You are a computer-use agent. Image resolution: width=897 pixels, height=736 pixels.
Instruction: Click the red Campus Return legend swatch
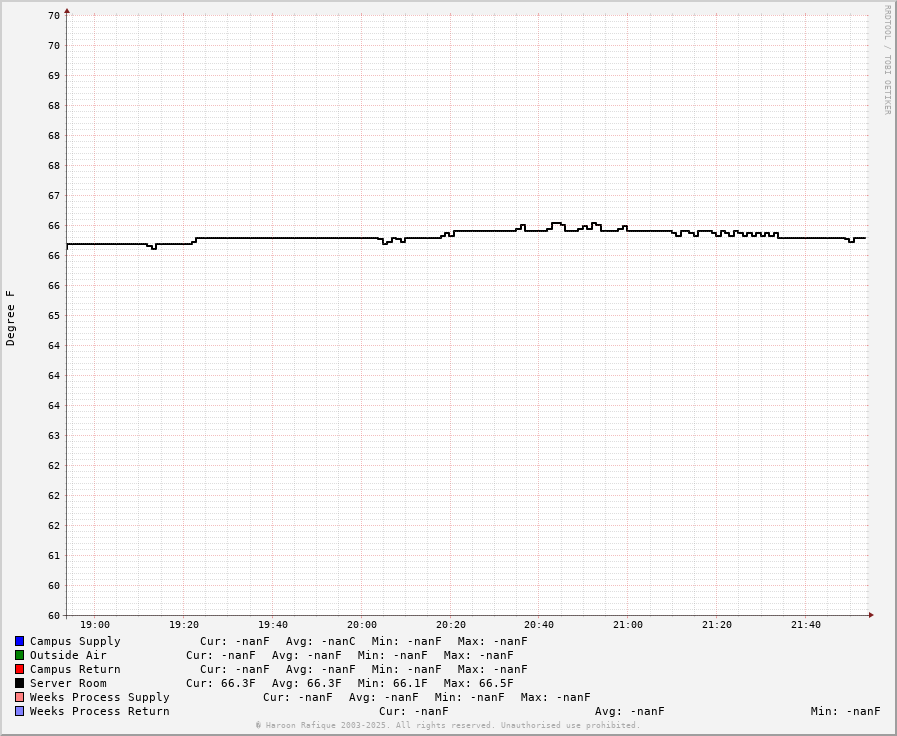[19, 669]
